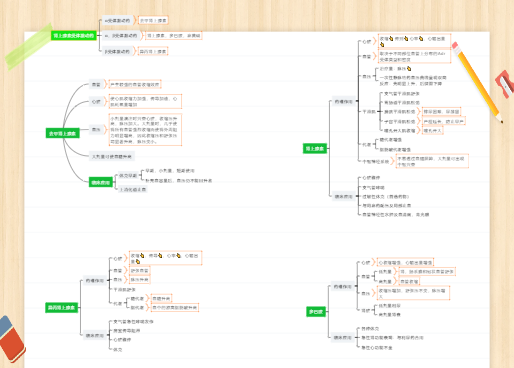Select 支气管哮喘急性发作 item

133,322
